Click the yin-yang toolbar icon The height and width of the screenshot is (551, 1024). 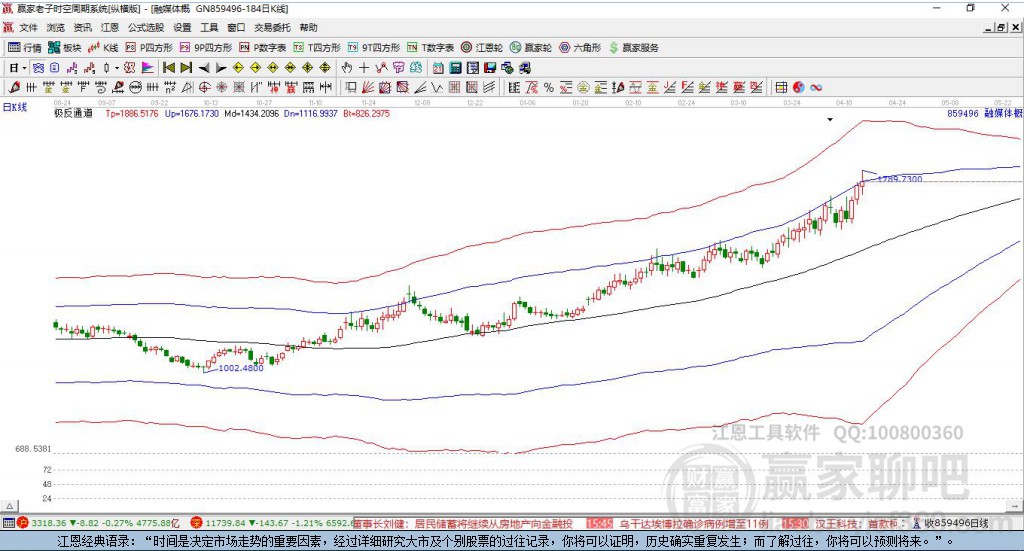point(799,87)
